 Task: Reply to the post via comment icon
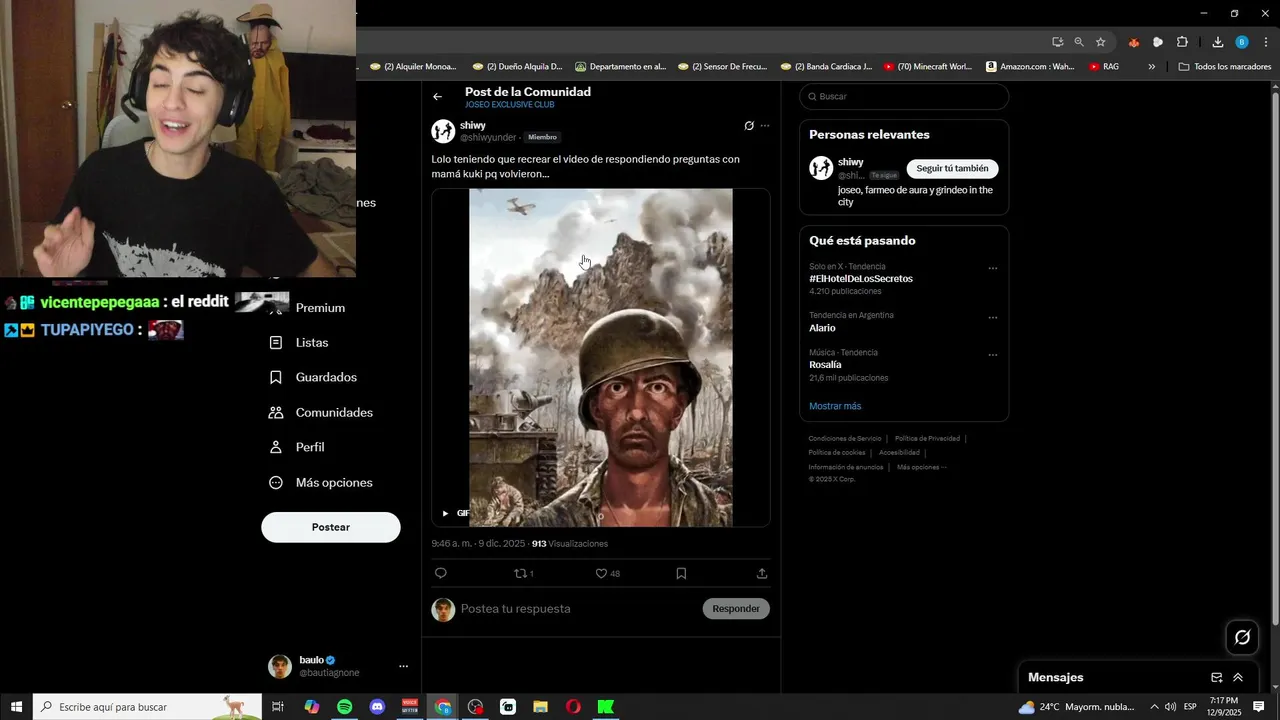[440, 573]
